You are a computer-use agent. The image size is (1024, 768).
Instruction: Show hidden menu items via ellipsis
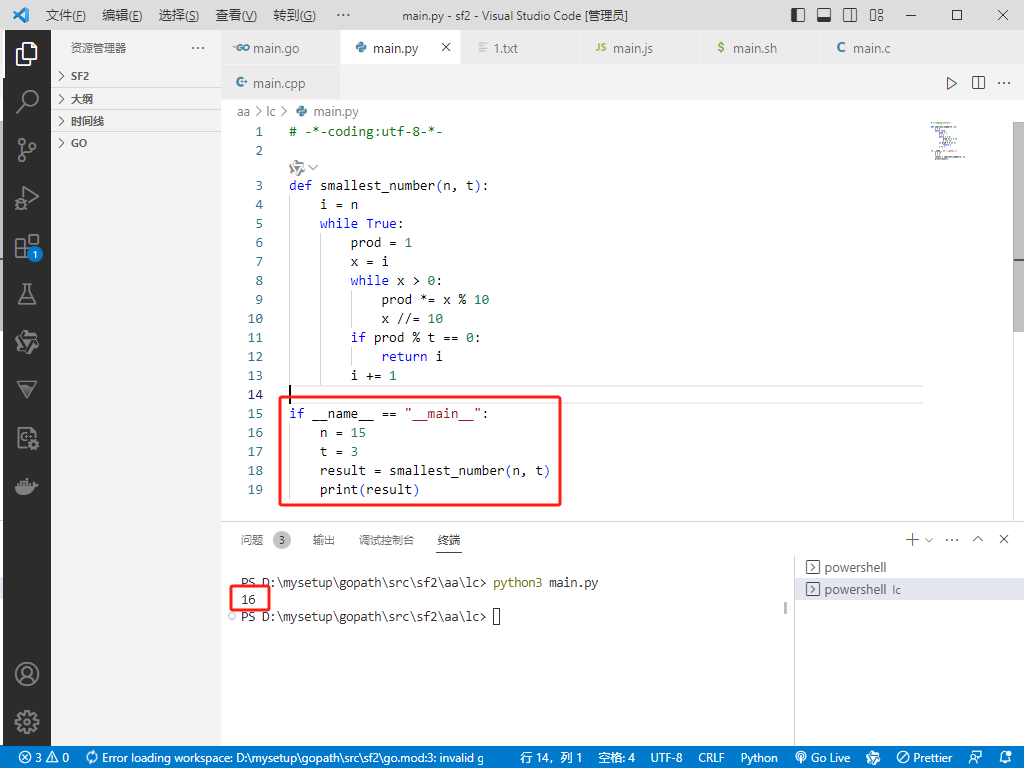[343, 15]
